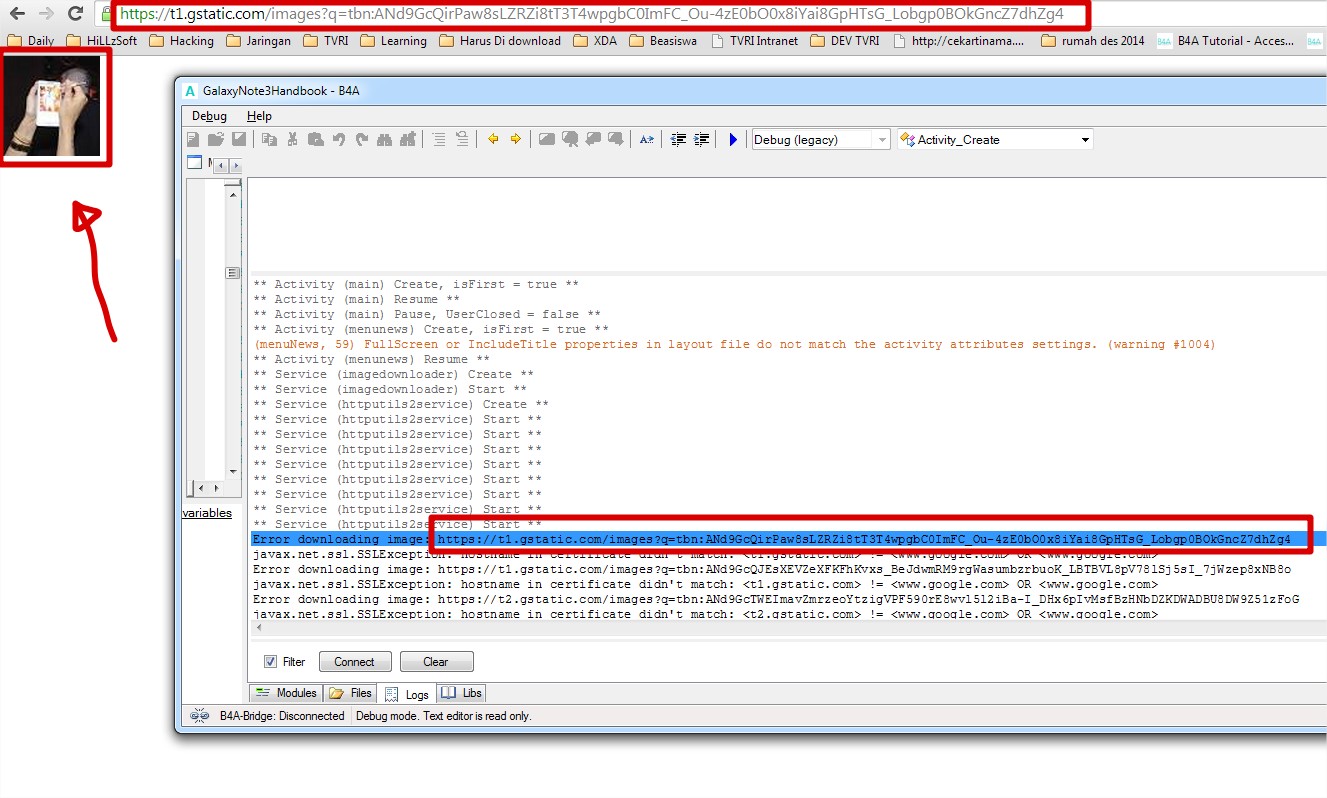Viewport: 1327px width, 798px height.
Task: Click the Find and Replace binoculars icon
Action: pyautogui.click(x=407, y=140)
